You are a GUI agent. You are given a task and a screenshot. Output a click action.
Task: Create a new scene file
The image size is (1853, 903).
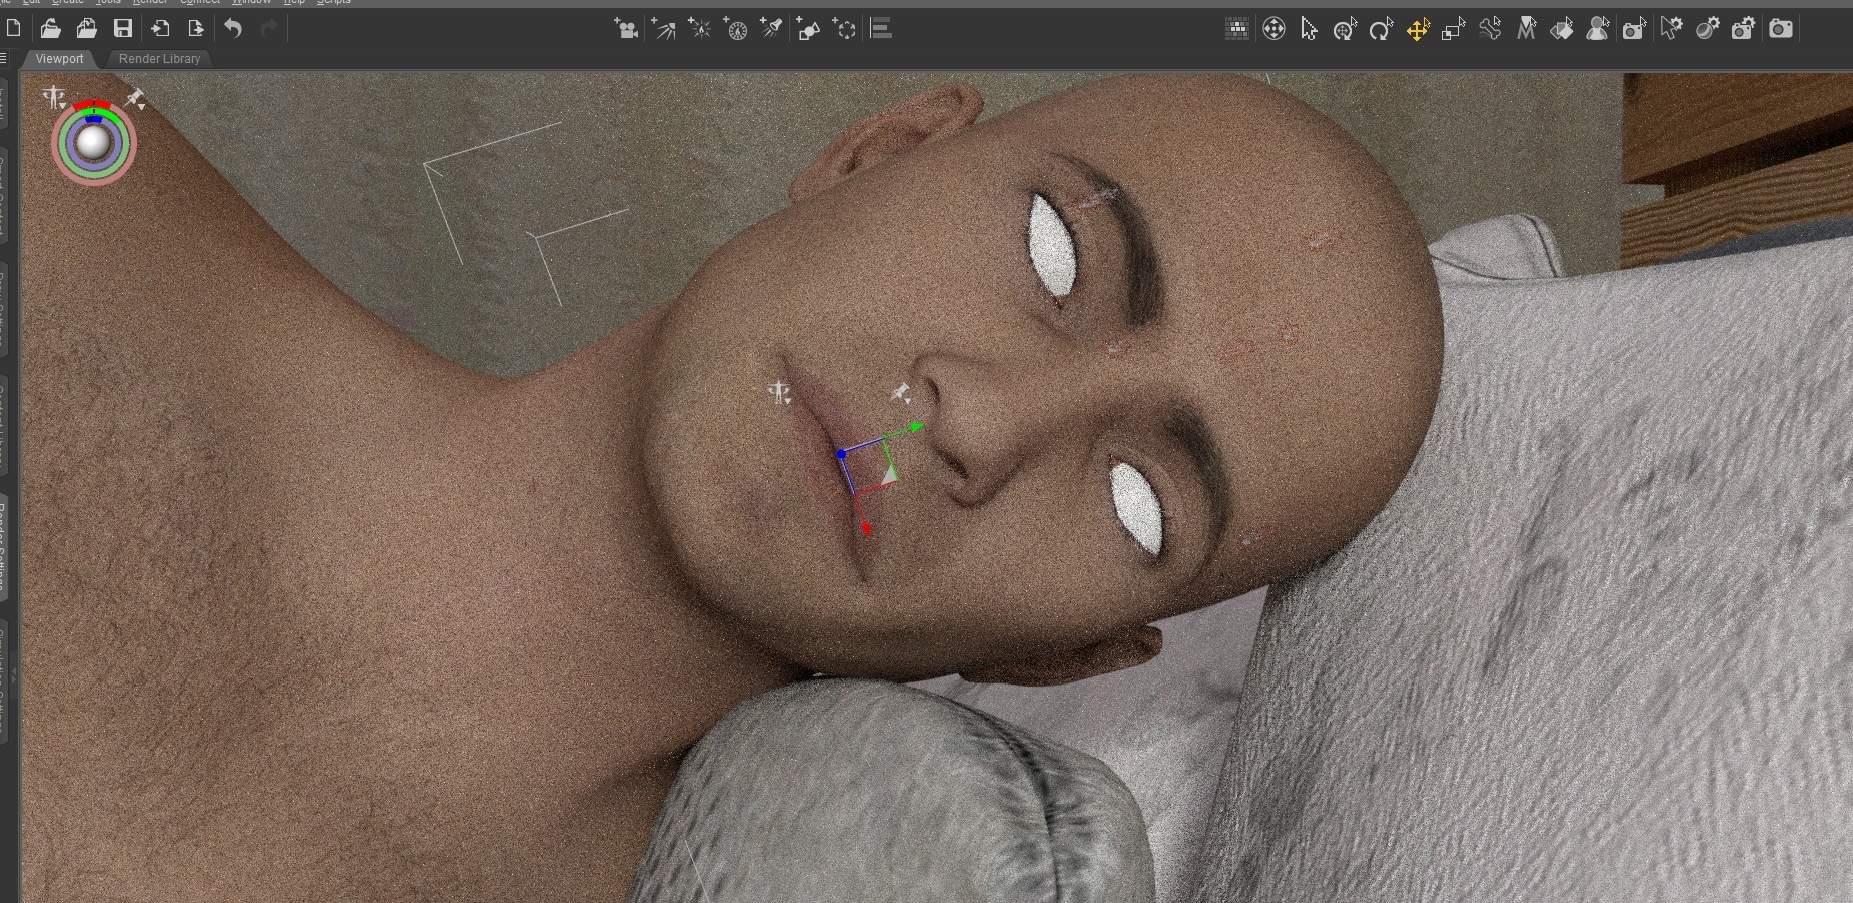[x=14, y=29]
